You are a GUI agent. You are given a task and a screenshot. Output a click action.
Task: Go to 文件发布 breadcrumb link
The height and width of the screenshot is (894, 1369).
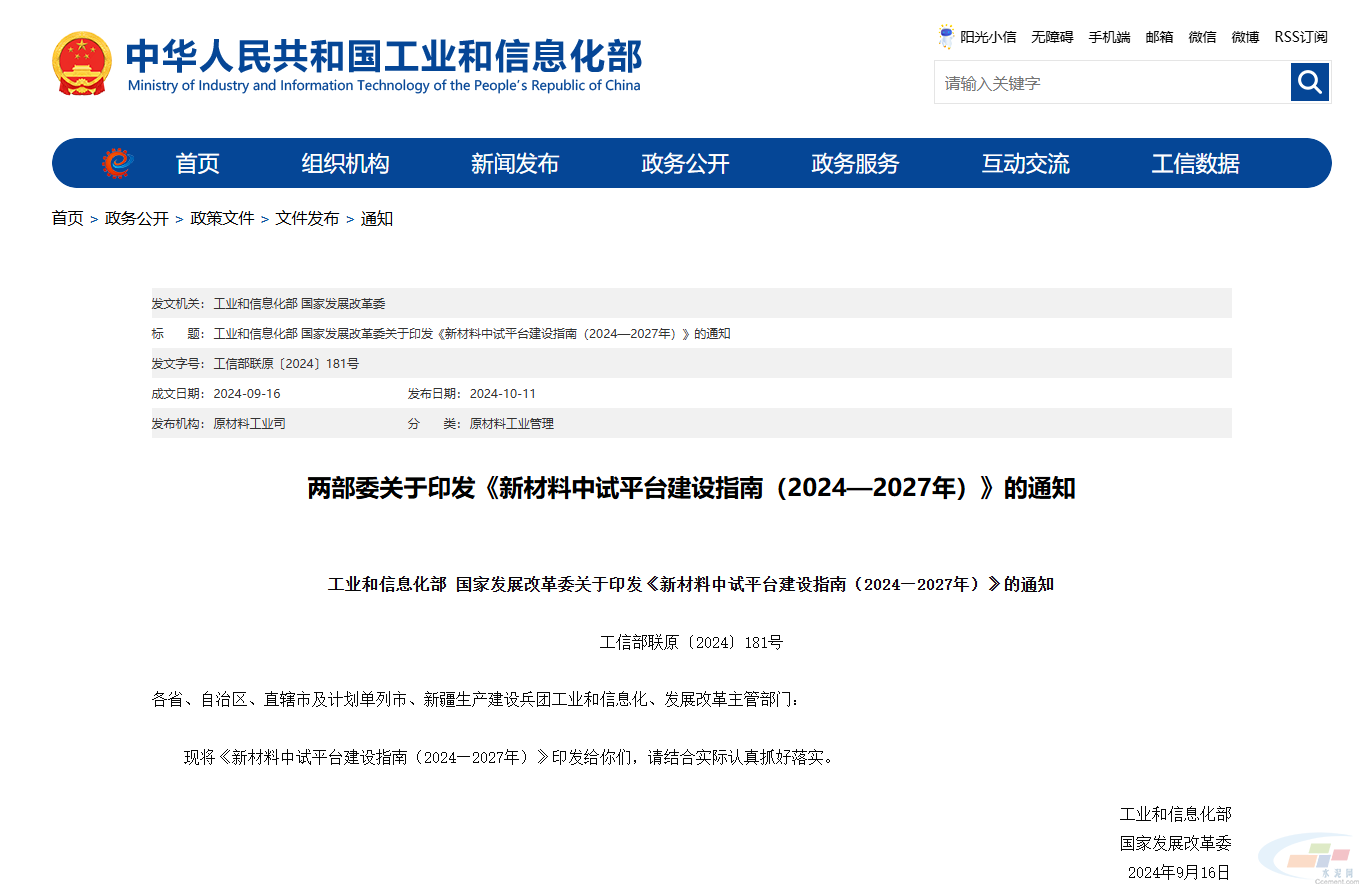[x=307, y=218]
